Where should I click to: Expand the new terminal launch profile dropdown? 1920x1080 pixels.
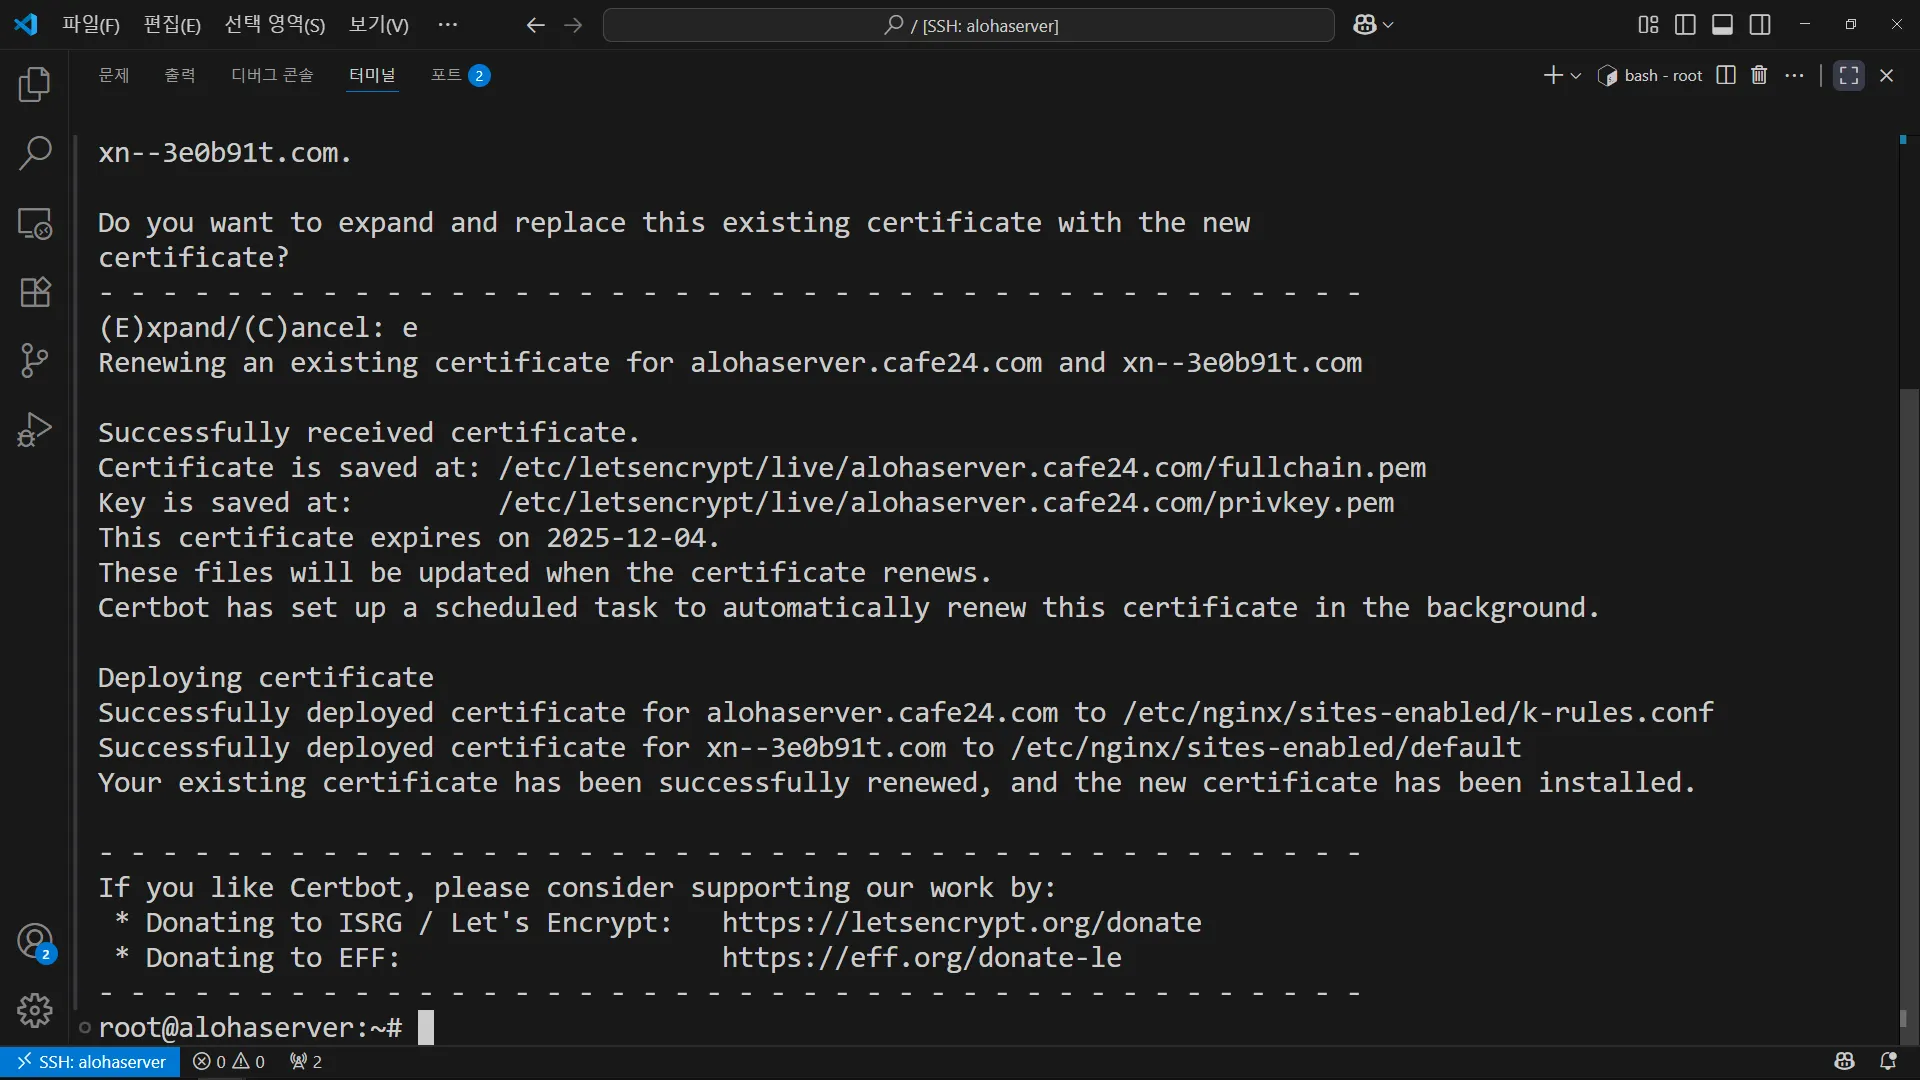(1576, 76)
